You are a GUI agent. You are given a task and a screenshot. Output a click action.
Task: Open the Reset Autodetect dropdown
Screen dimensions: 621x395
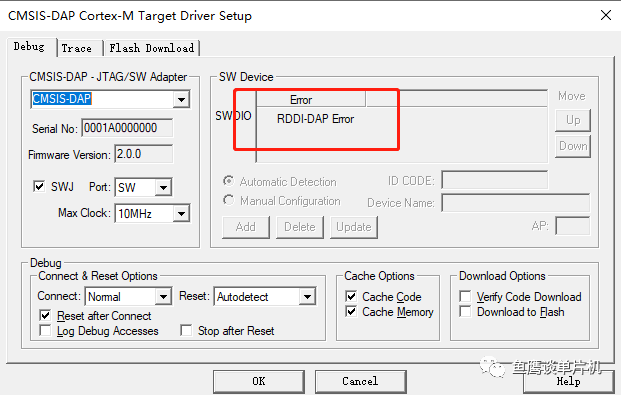pos(307,296)
